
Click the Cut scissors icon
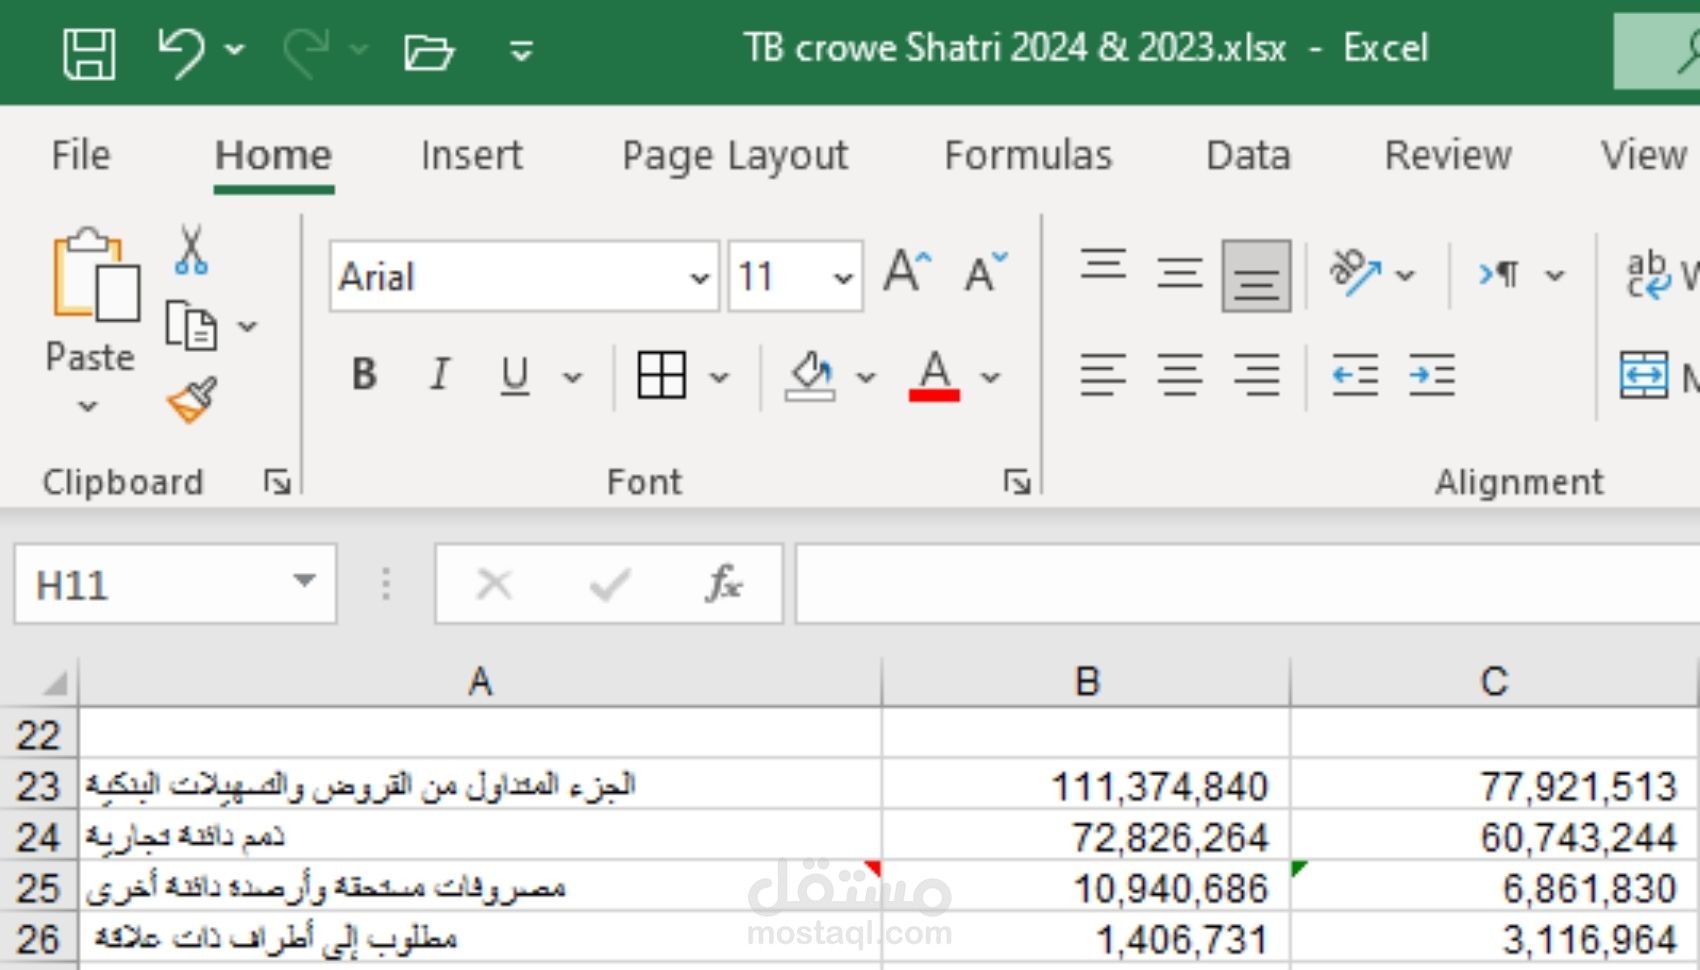(191, 250)
